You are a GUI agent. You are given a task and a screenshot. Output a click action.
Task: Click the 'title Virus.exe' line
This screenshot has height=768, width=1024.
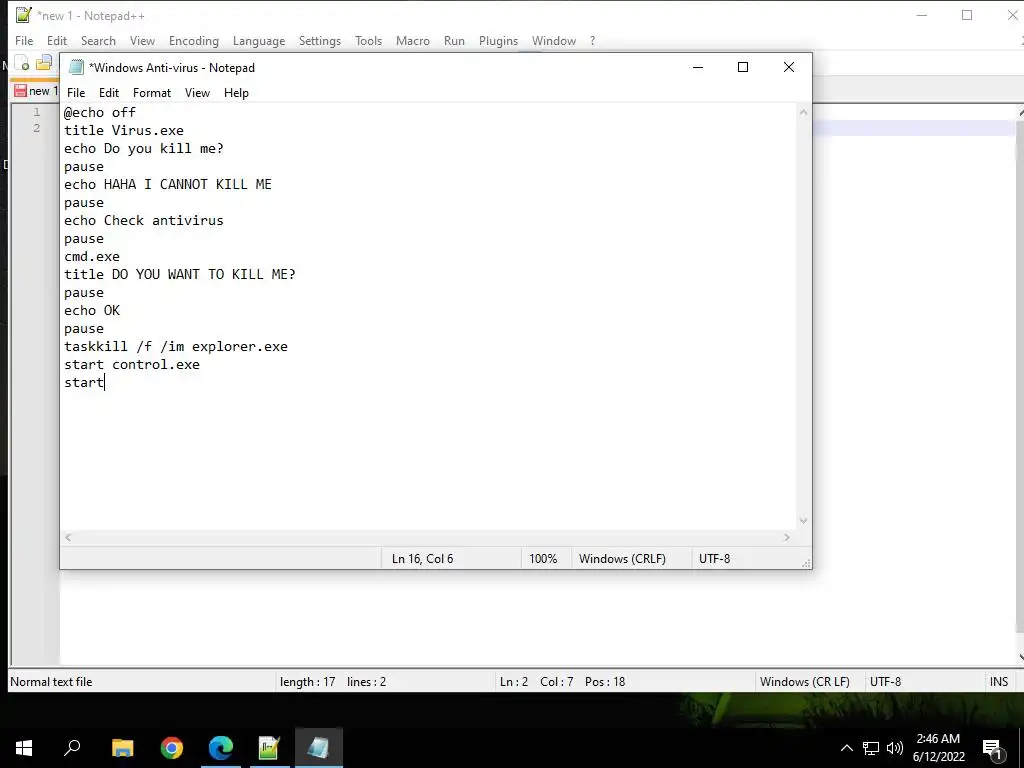click(x=124, y=131)
